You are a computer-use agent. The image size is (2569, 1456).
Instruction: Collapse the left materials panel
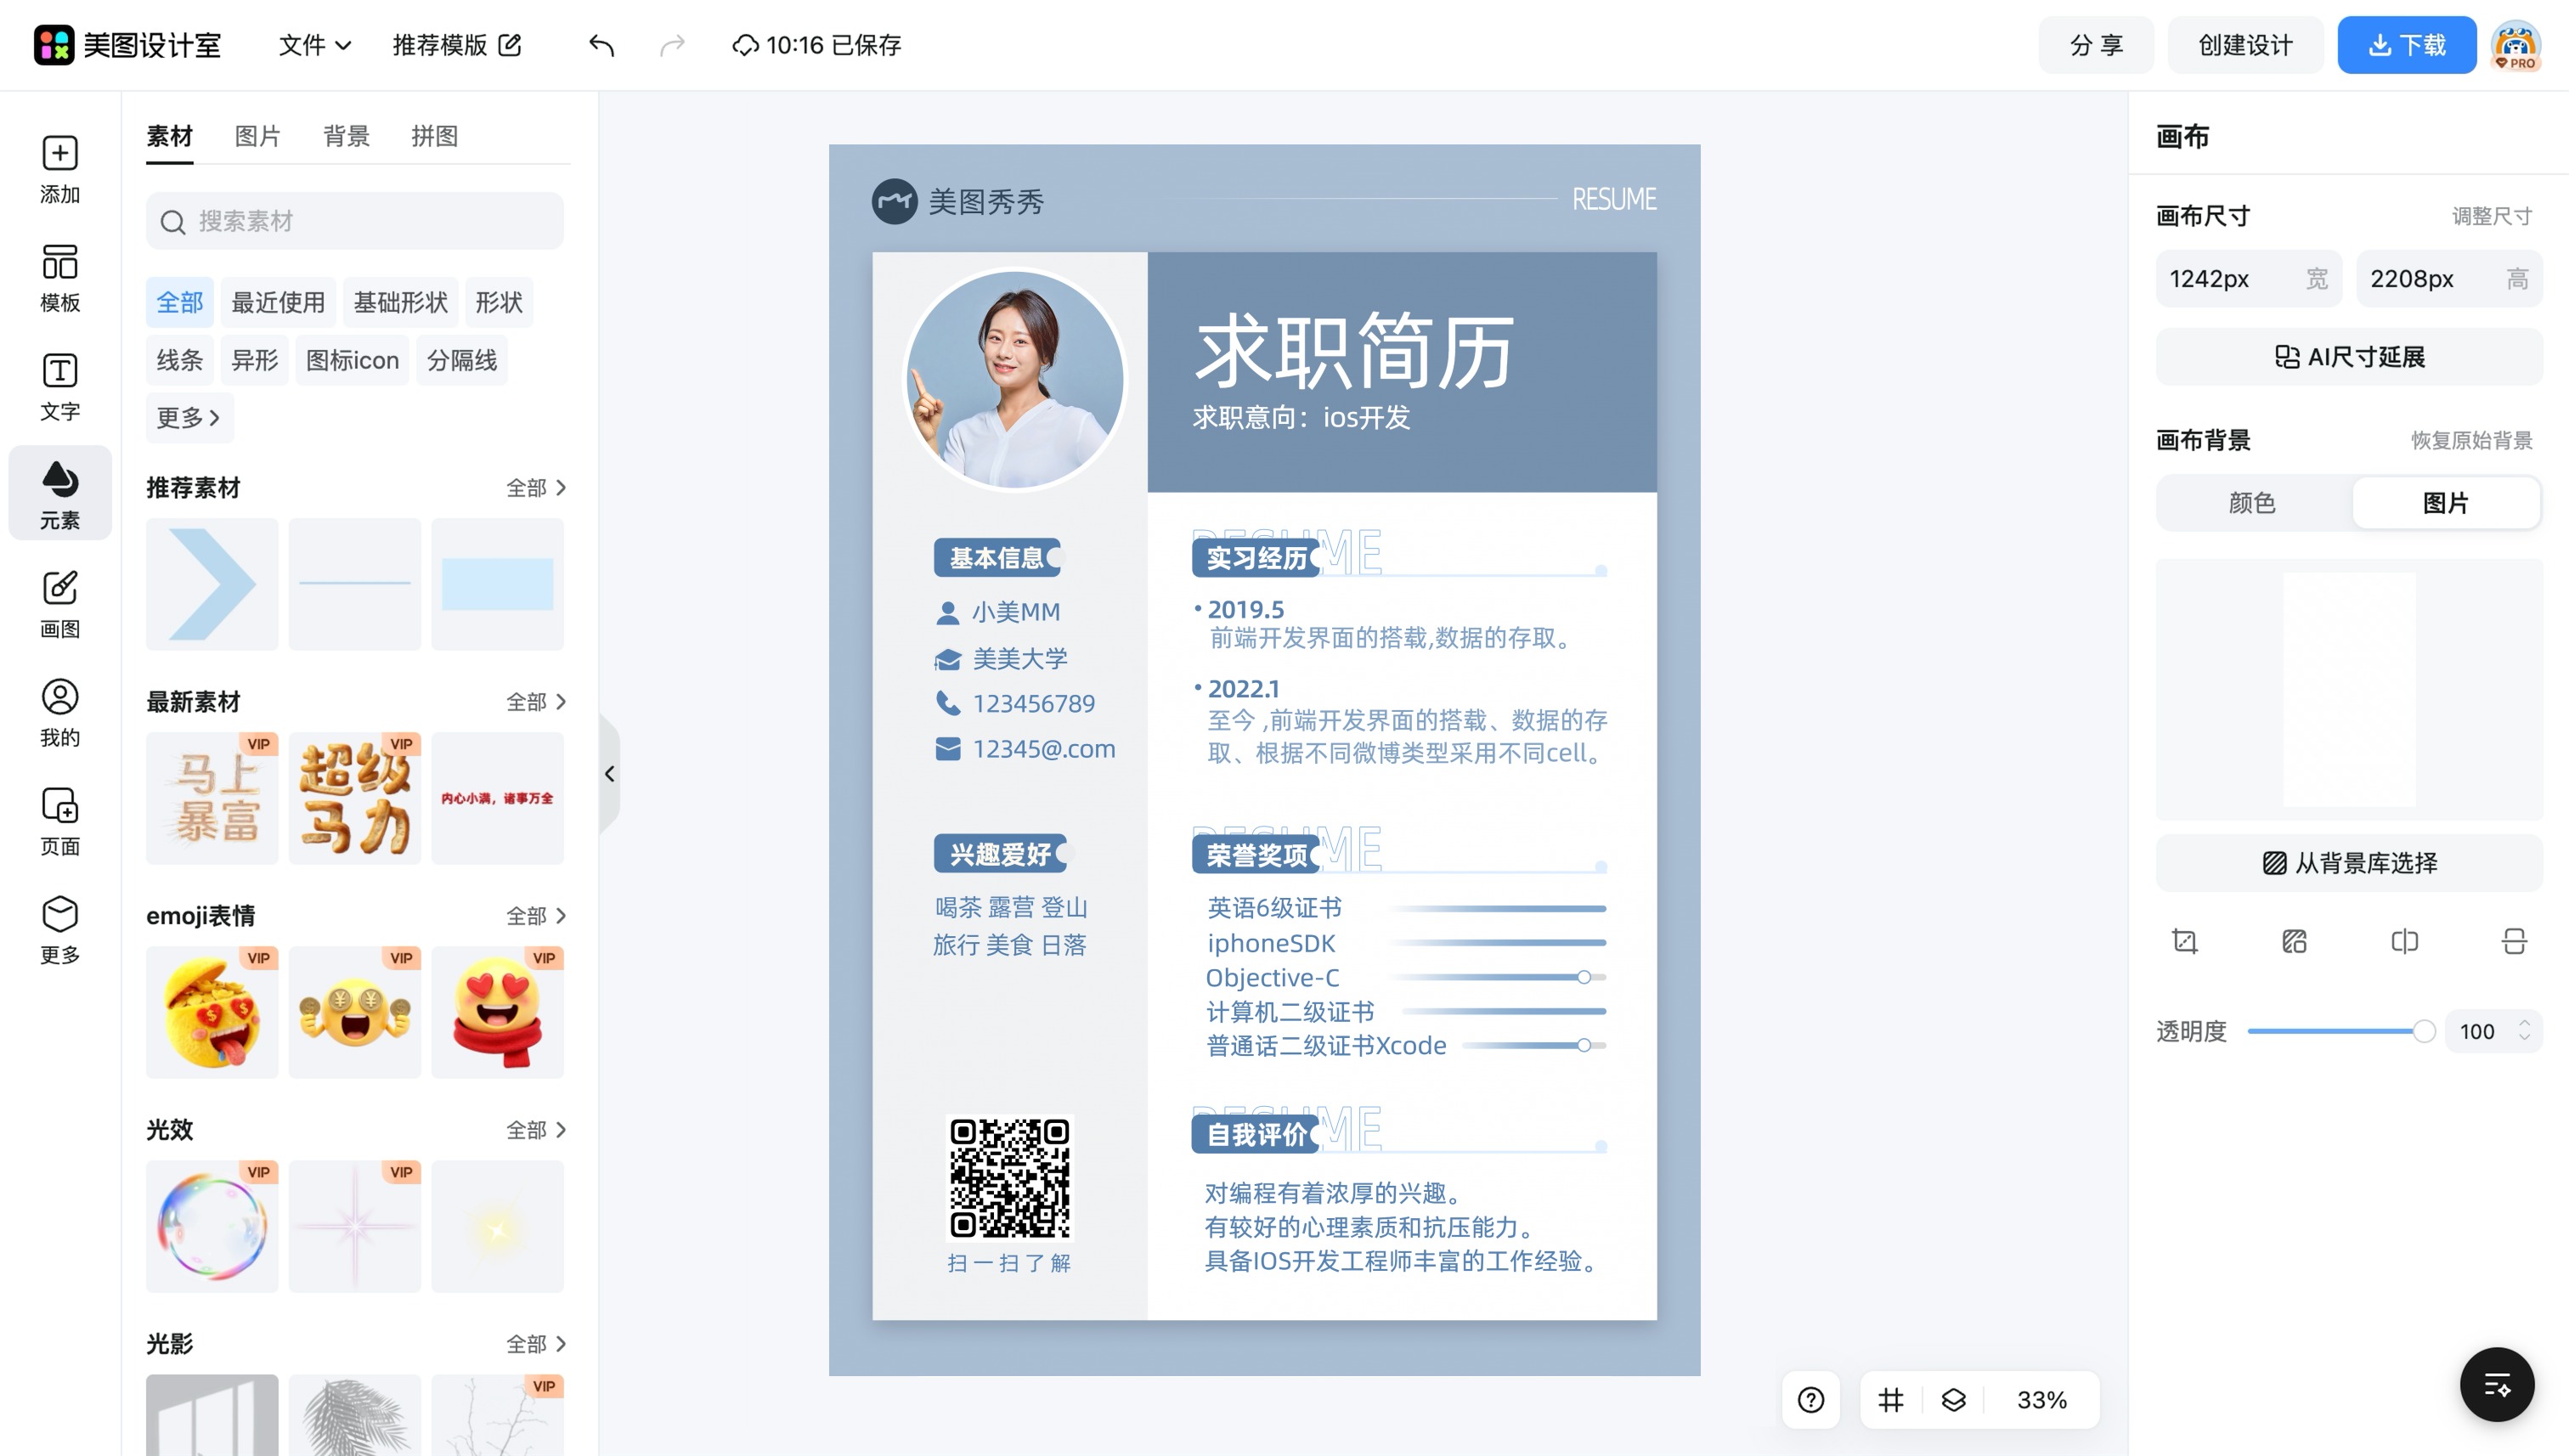coord(609,774)
